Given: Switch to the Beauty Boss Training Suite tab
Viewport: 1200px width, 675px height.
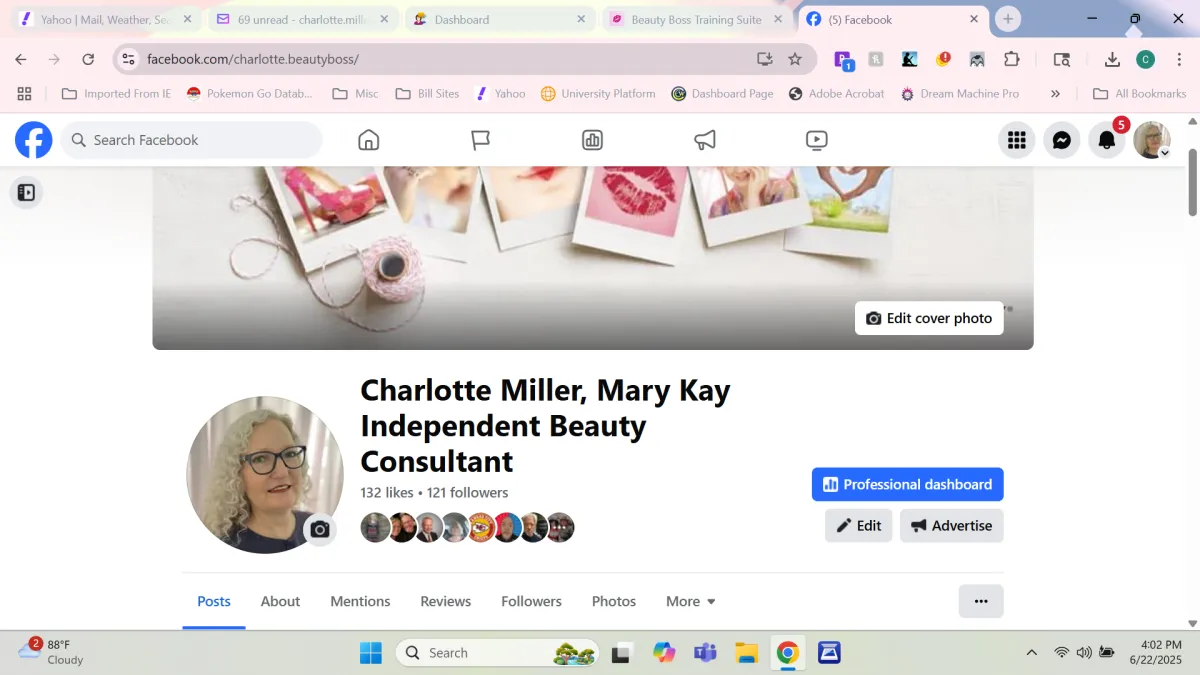Looking at the screenshot, I should 696,19.
